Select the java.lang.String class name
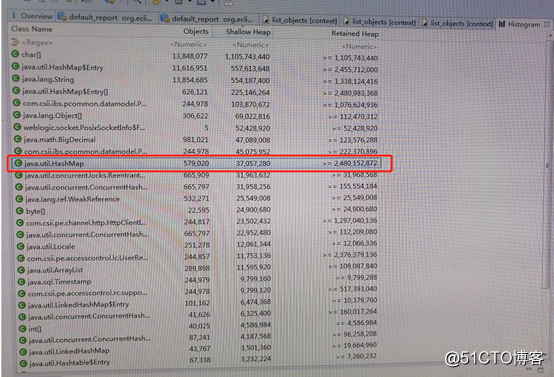 48,79
